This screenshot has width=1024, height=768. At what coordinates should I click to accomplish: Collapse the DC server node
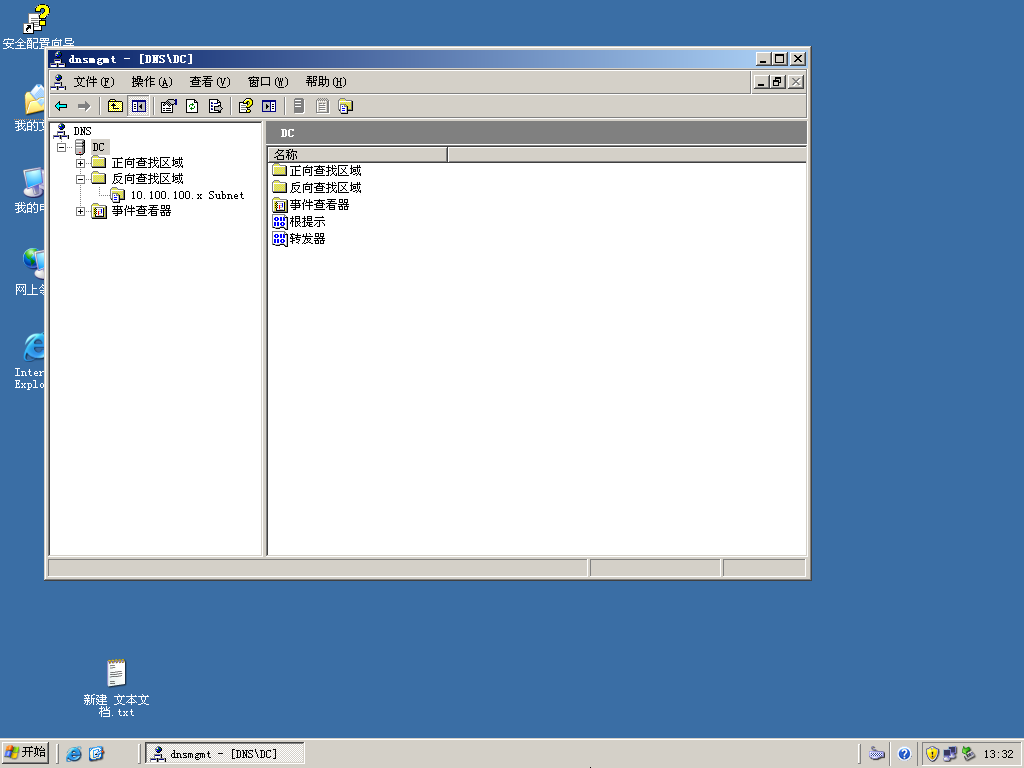(x=61, y=147)
